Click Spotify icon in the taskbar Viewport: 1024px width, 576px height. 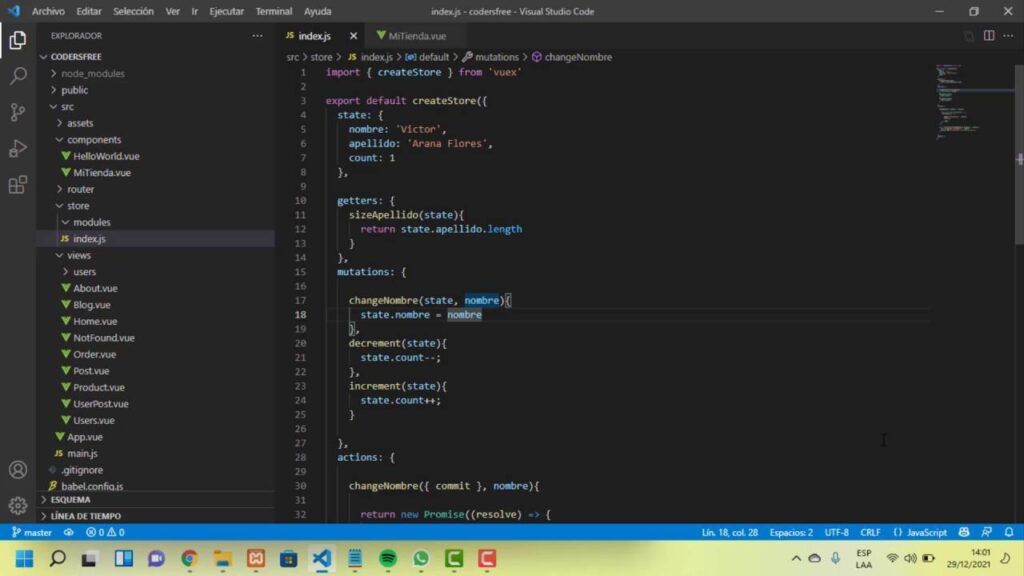click(x=388, y=558)
